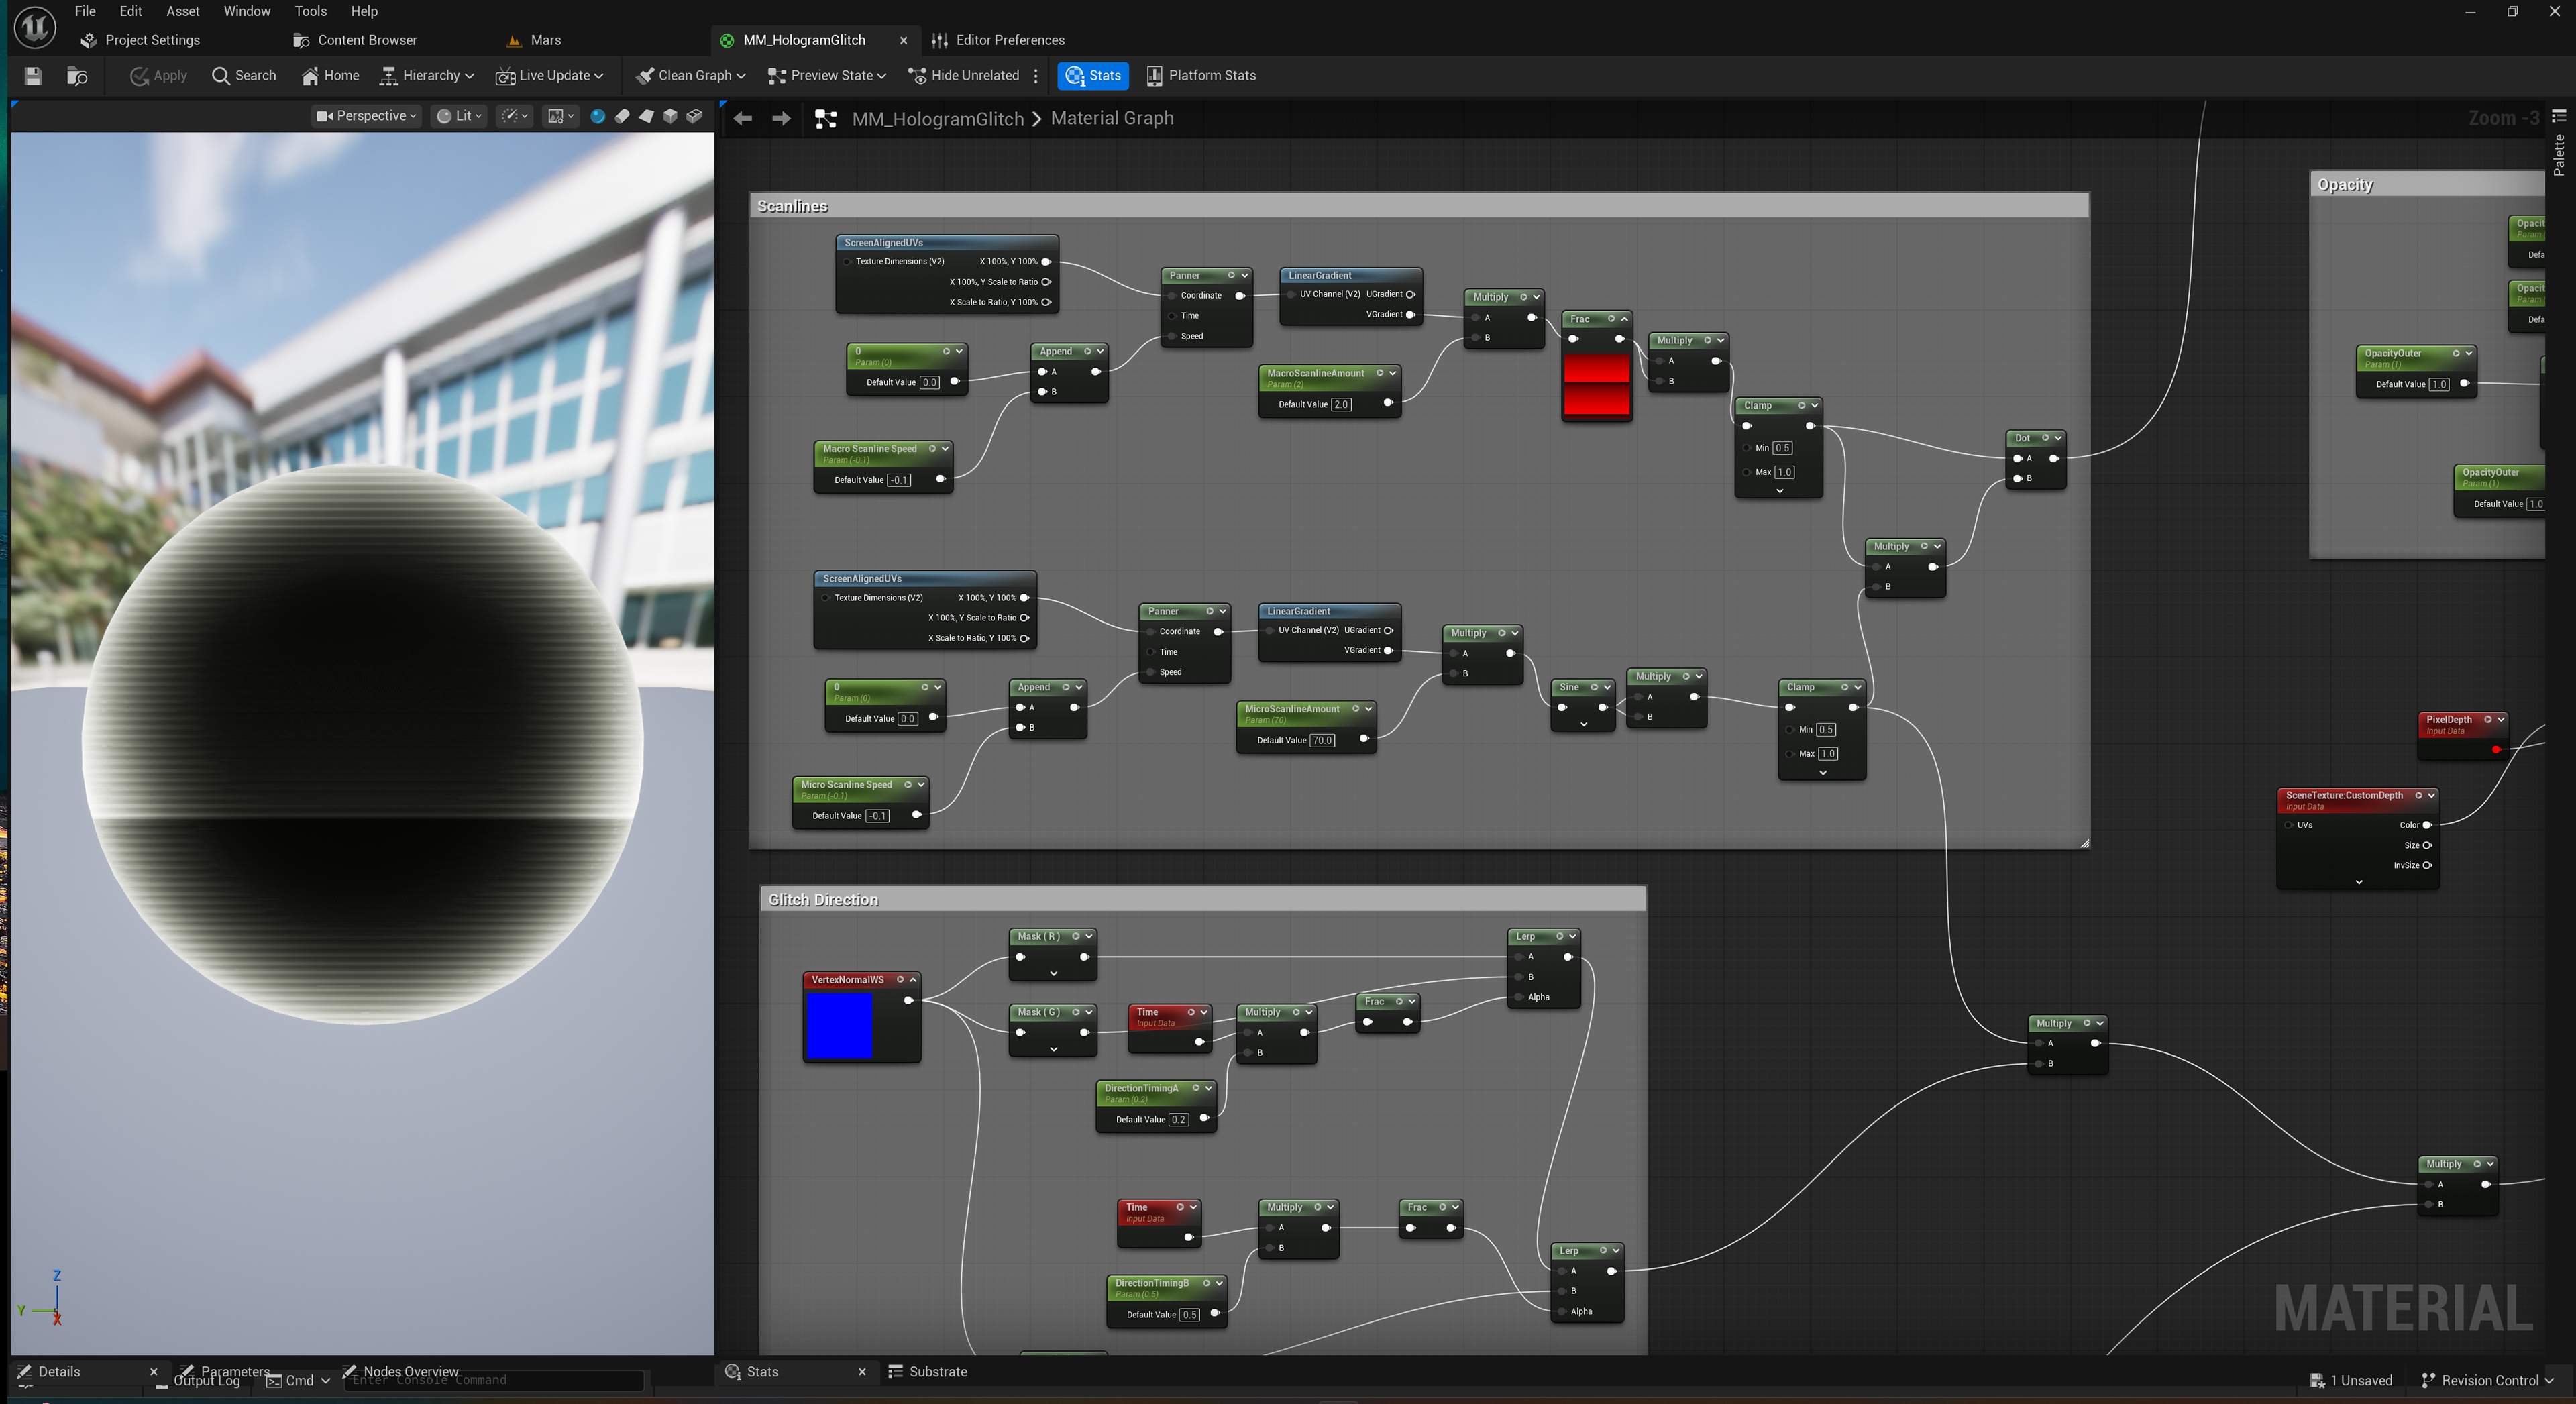Expand the Hierarchy dropdown
This screenshot has height=1404, width=2576.
point(427,76)
